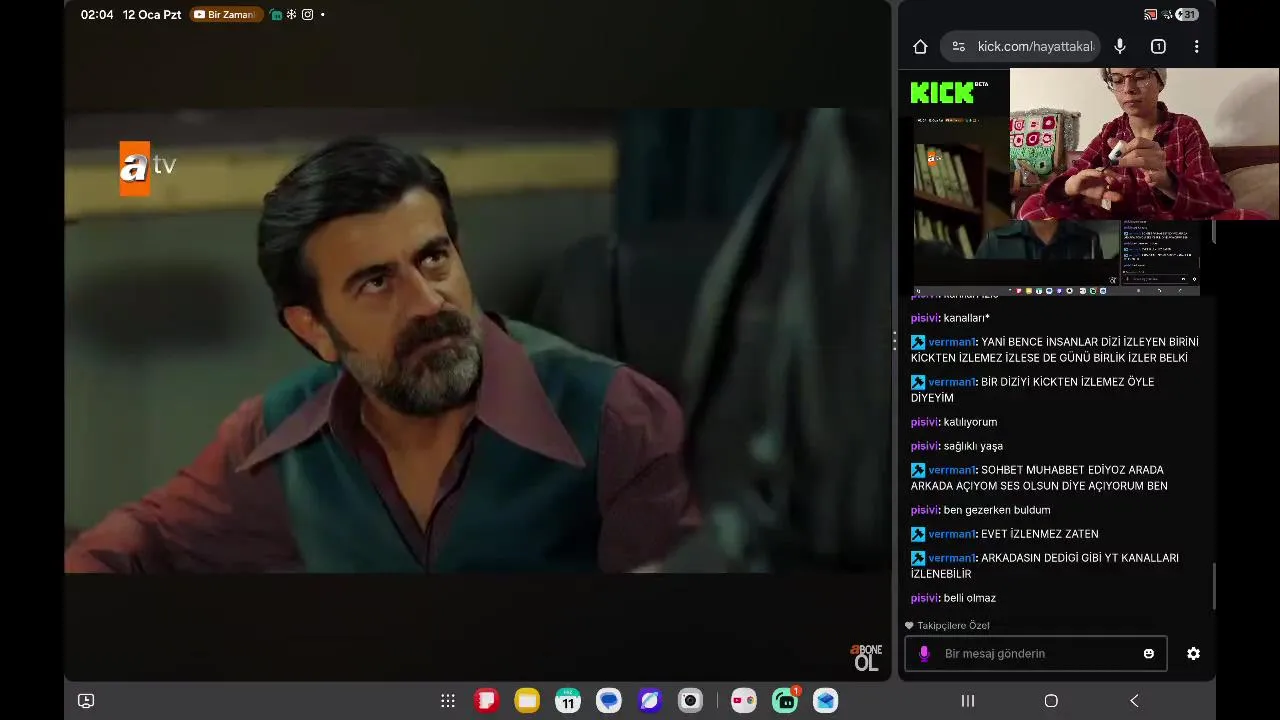The height and width of the screenshot is (720, 1280).
Task: Open the Chrome home page button
Action: (920, 46)
